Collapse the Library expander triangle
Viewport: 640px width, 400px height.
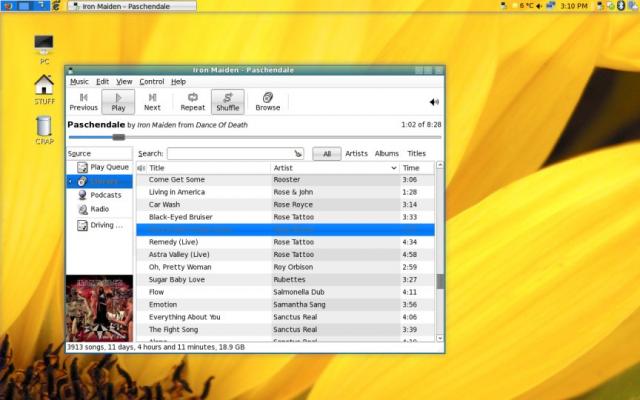coord(70,181)
